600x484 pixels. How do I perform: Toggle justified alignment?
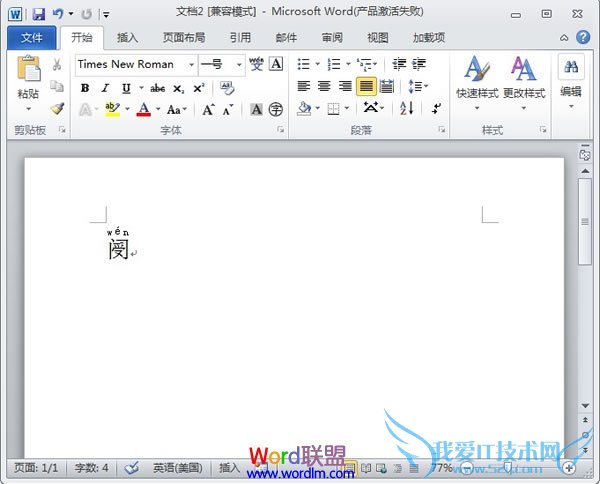366,86
